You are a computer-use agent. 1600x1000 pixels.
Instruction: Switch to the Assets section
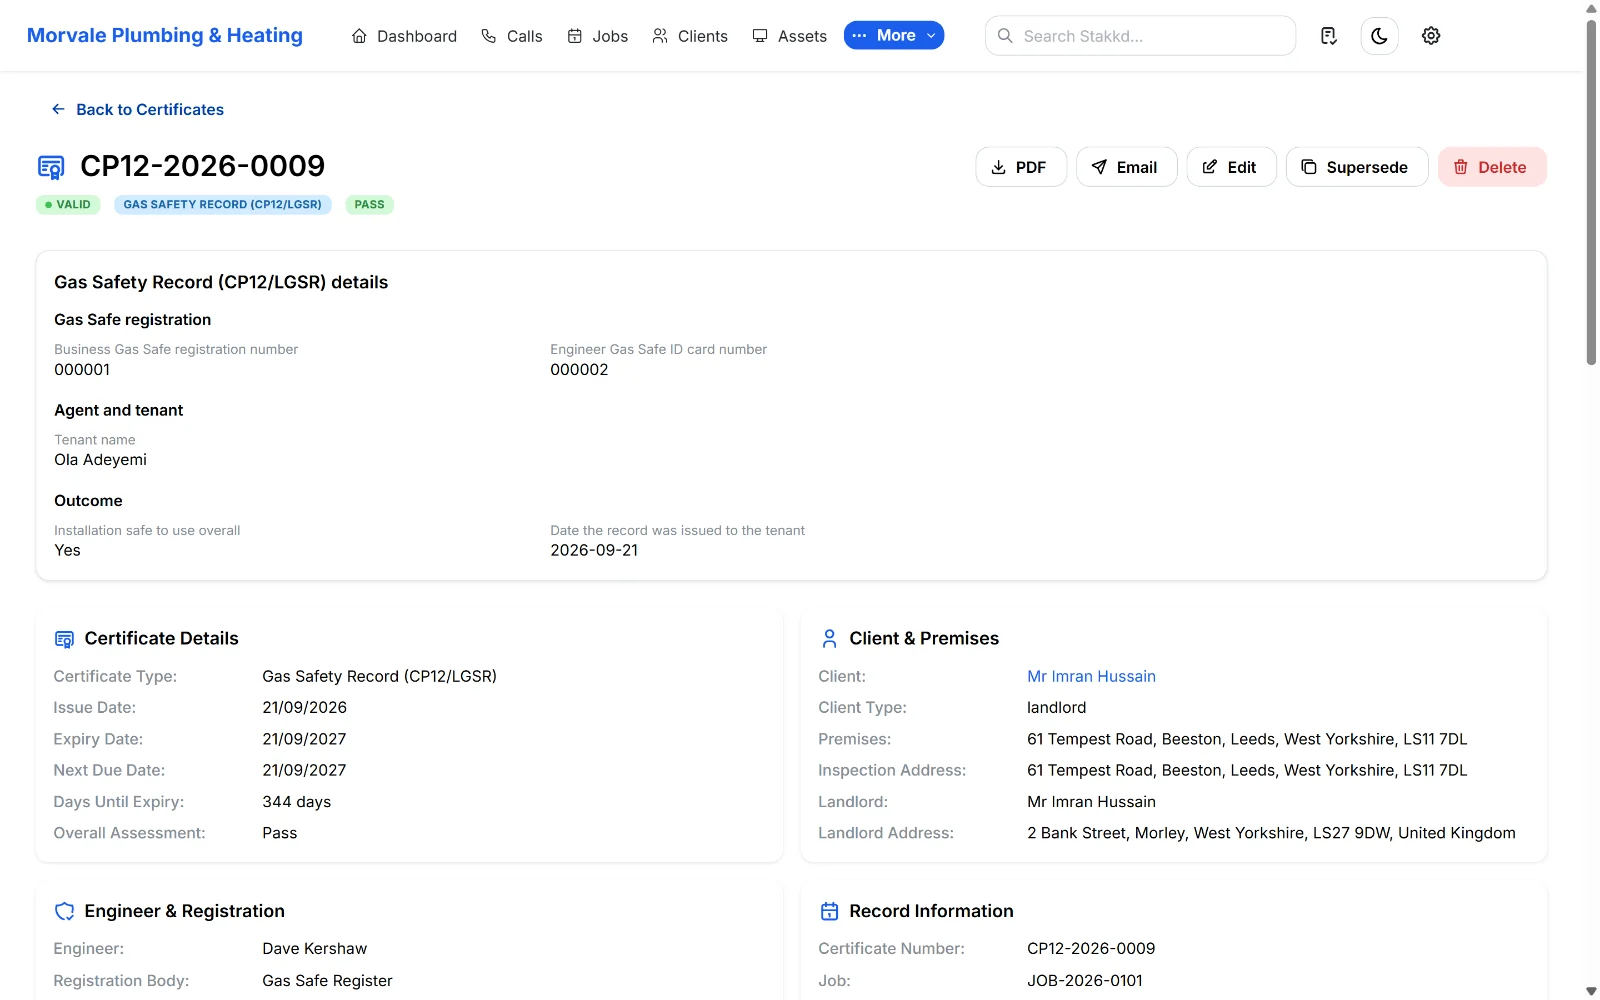(x=789, y=36)
